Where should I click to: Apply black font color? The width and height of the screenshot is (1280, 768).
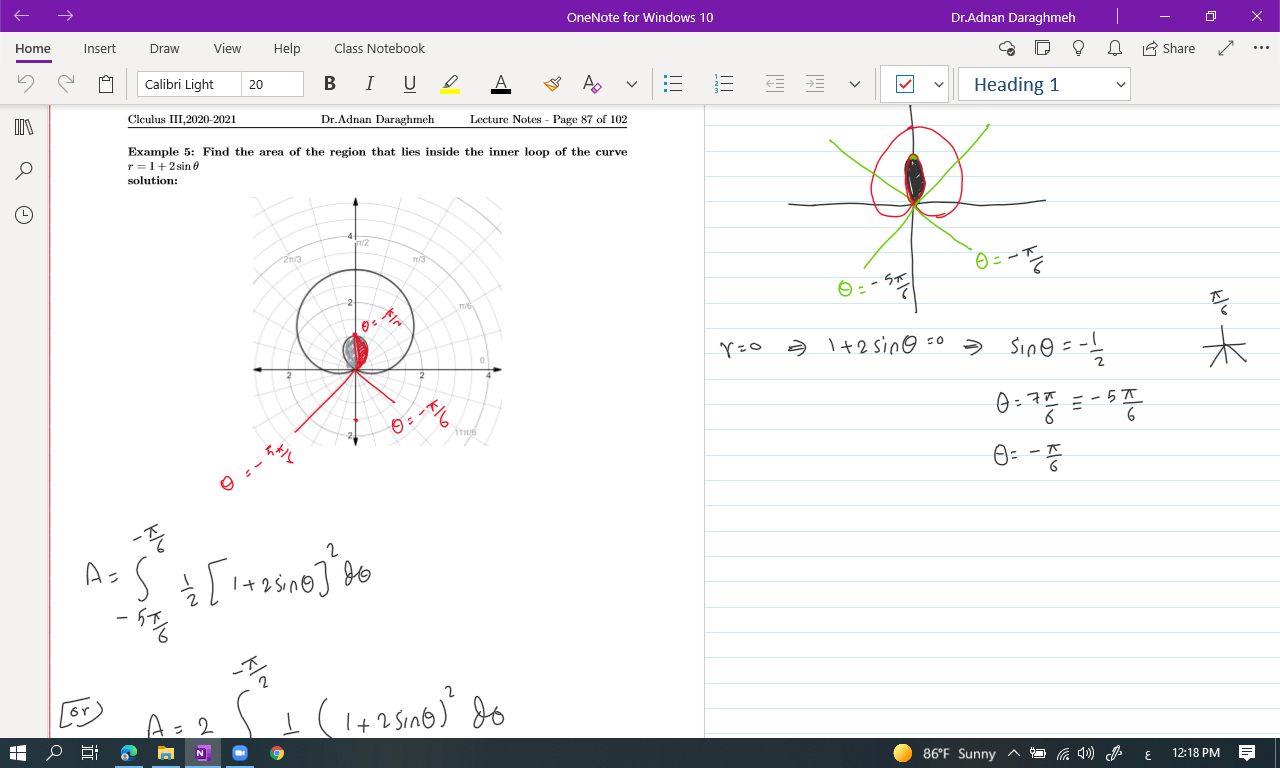(501, 84)
